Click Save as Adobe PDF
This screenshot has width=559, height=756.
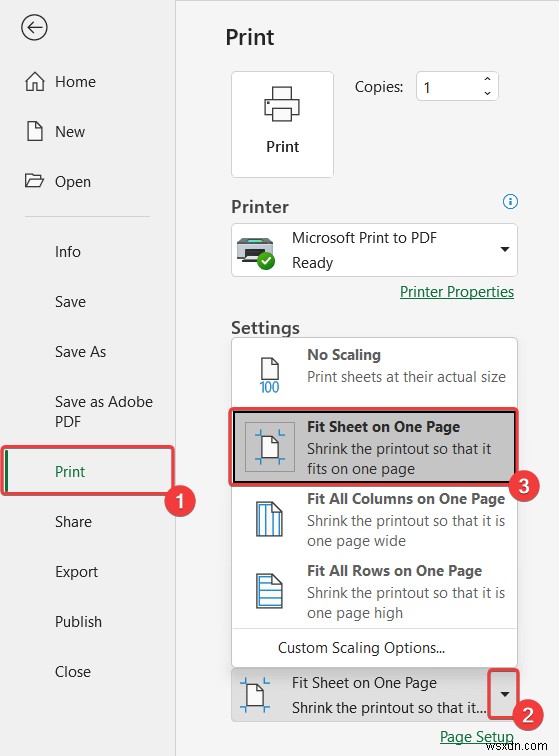(x=104, y=411)
